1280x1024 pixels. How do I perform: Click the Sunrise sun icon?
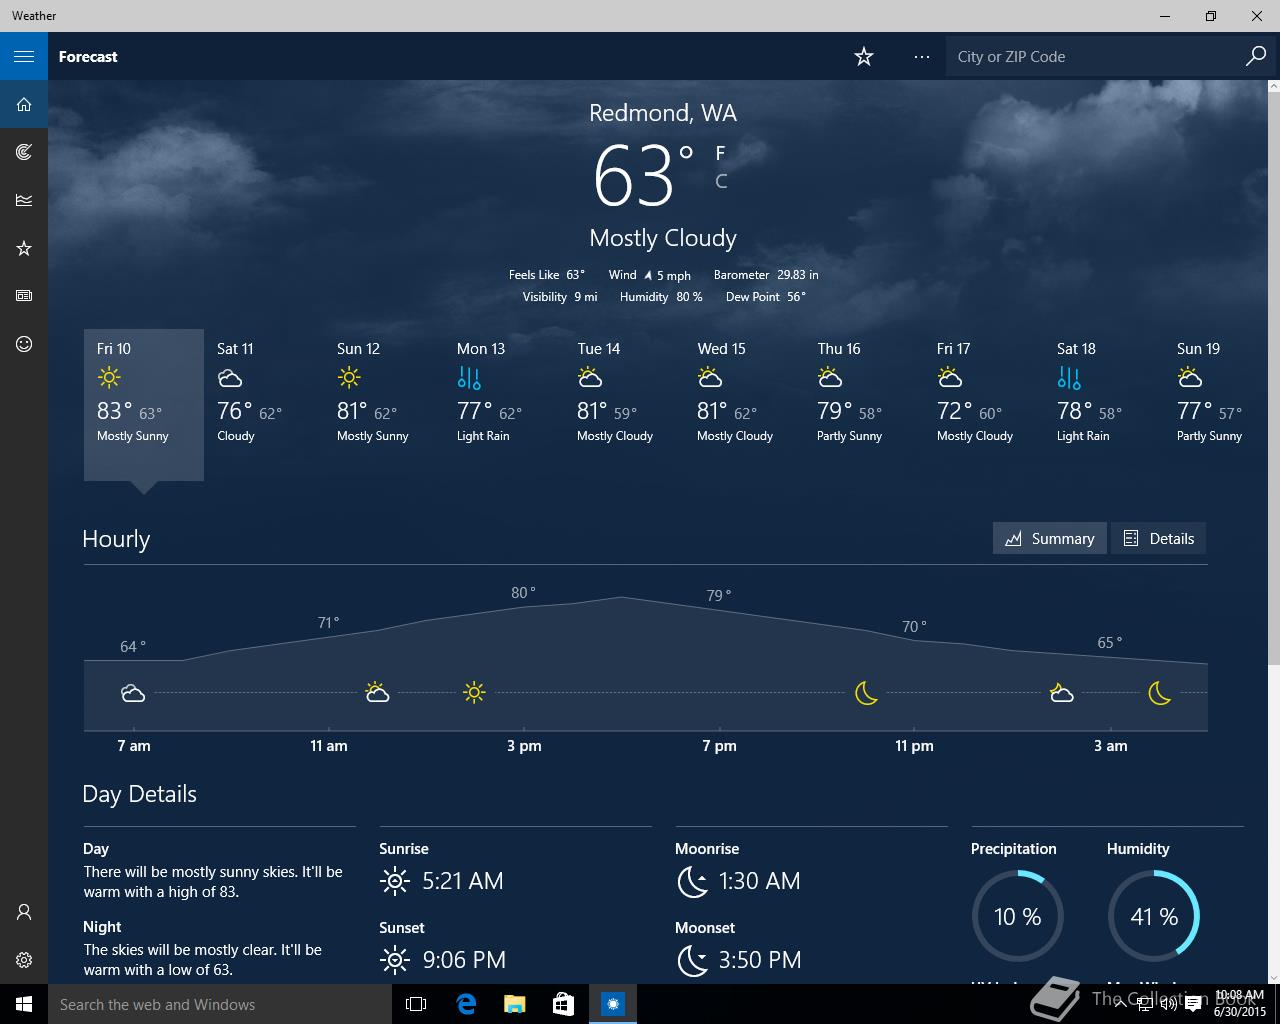(x=395, y=881)
